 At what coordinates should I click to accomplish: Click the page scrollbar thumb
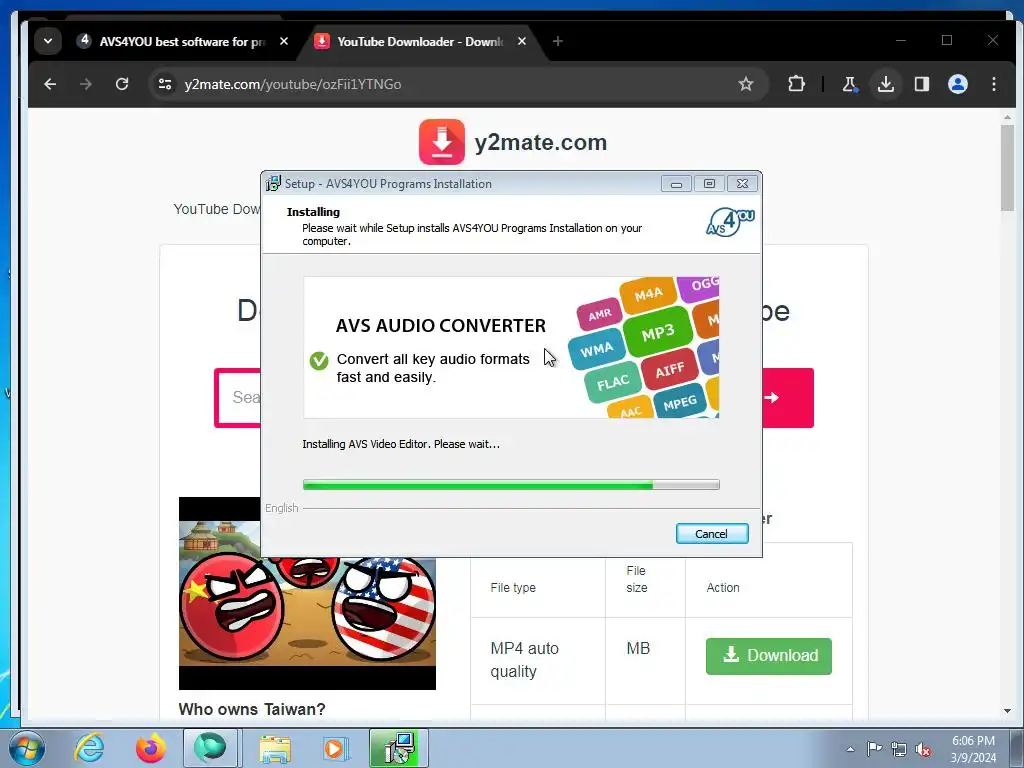1007,167
